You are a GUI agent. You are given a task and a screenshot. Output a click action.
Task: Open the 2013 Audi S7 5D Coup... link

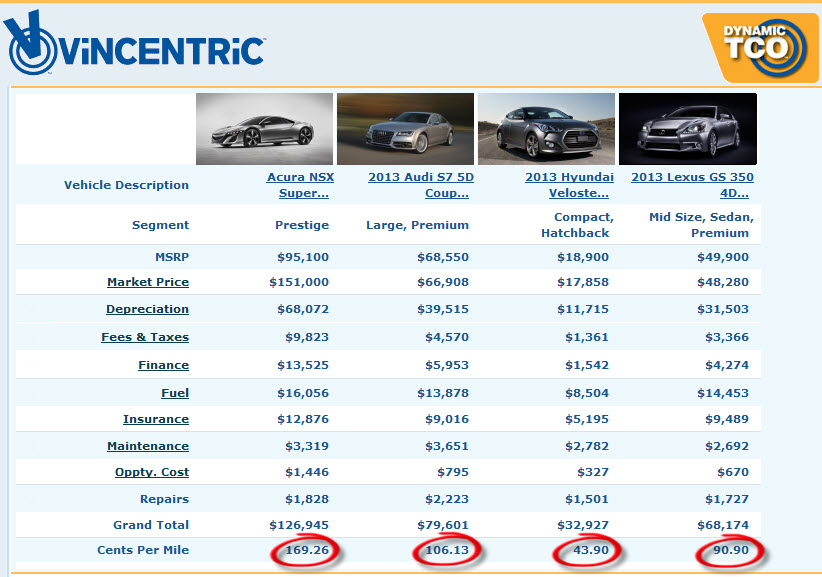[x=421, y=185]
